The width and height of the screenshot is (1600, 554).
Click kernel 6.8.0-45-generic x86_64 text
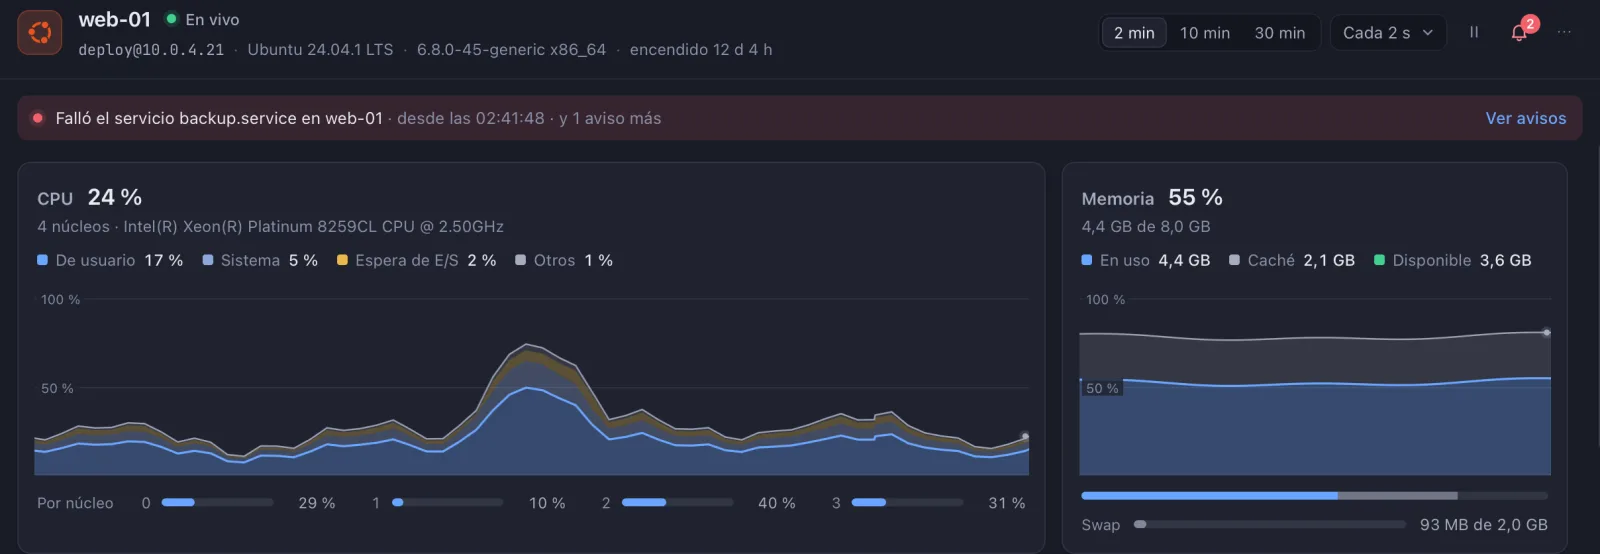(511, 50)
